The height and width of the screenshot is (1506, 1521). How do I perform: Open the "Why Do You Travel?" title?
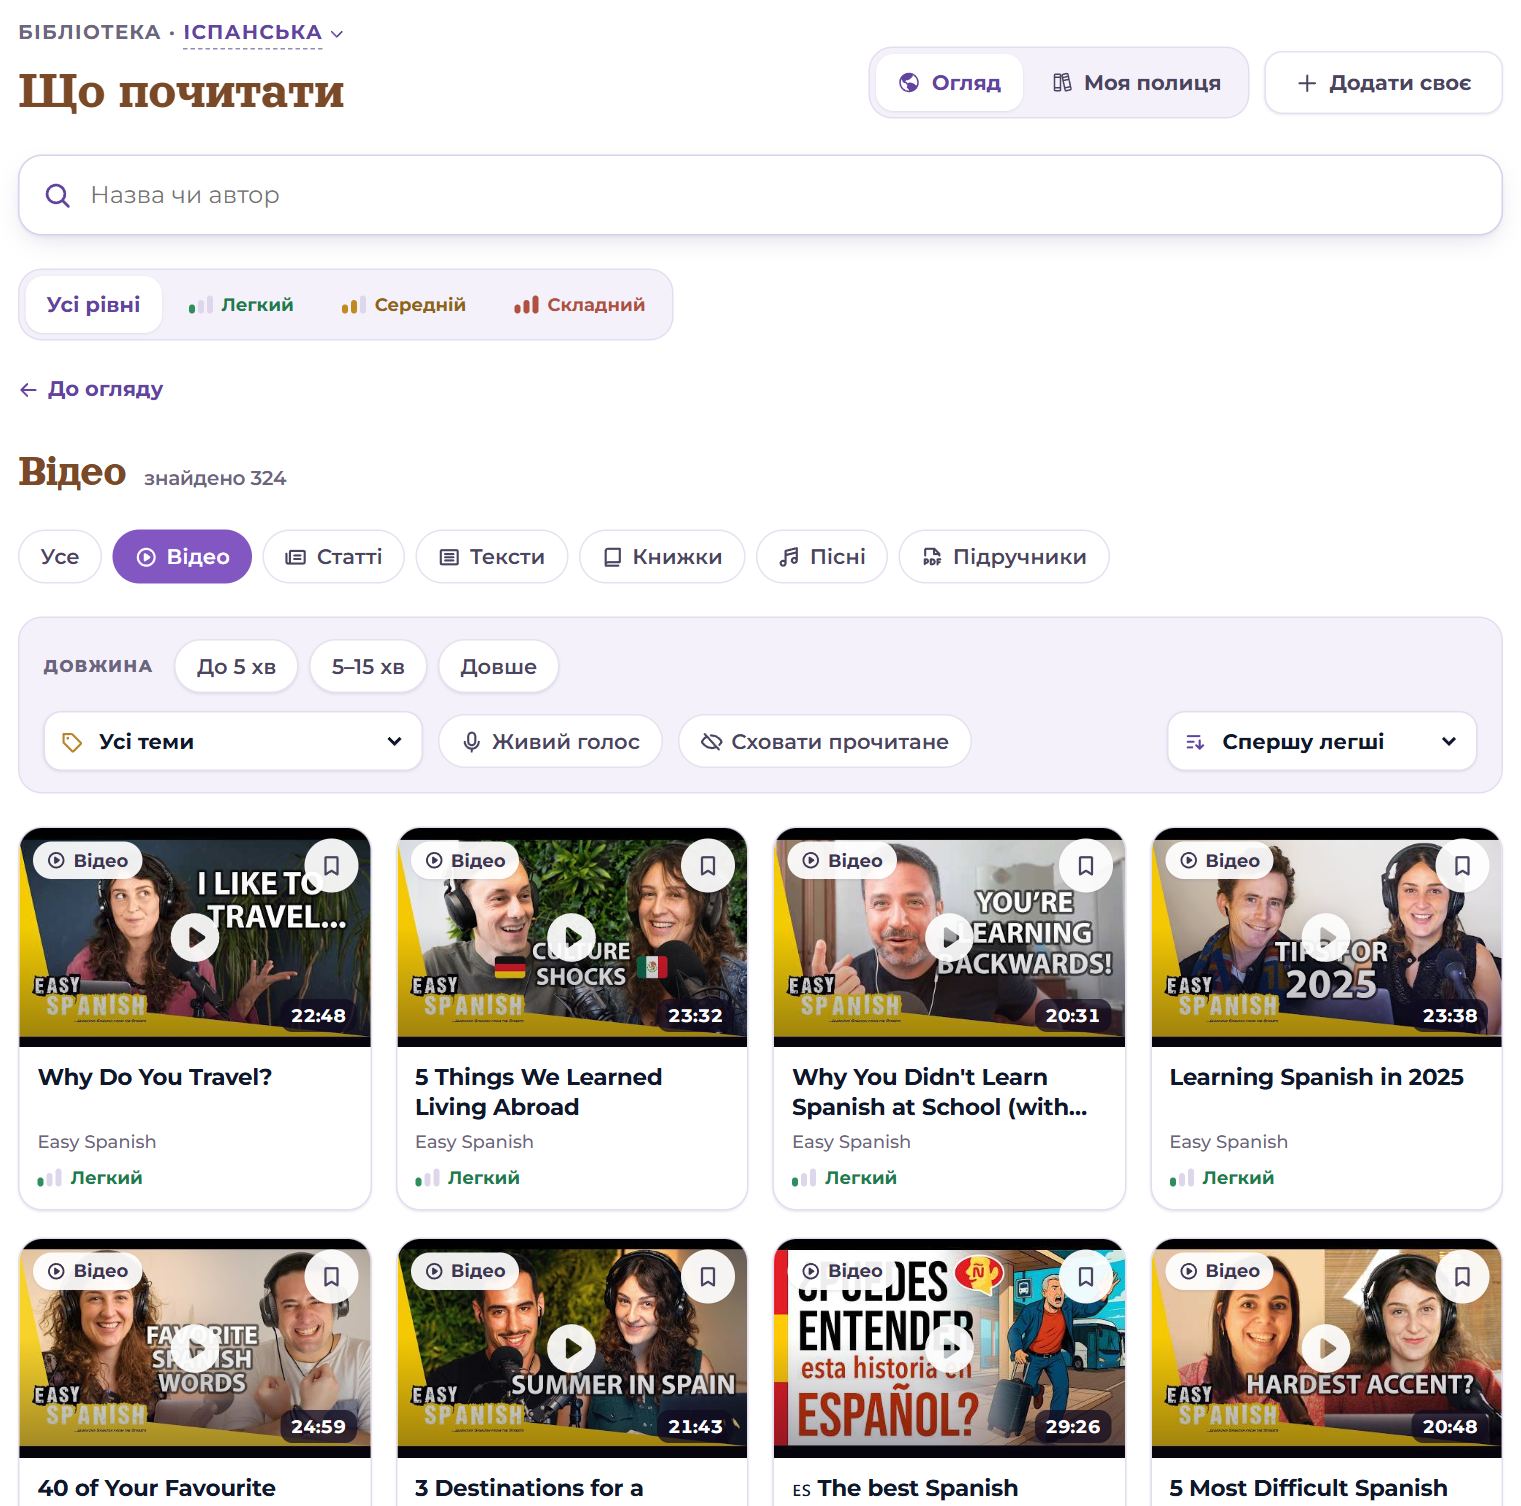click(155, 1077)
